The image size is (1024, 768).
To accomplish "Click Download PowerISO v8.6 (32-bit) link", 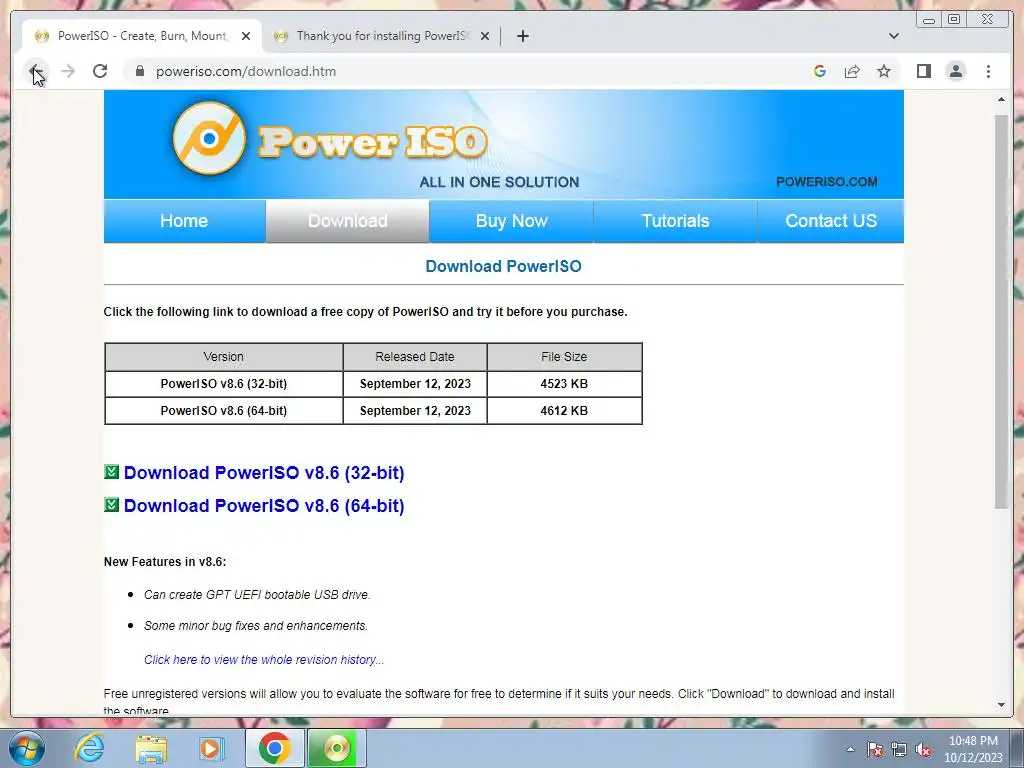I will [264, 473].
